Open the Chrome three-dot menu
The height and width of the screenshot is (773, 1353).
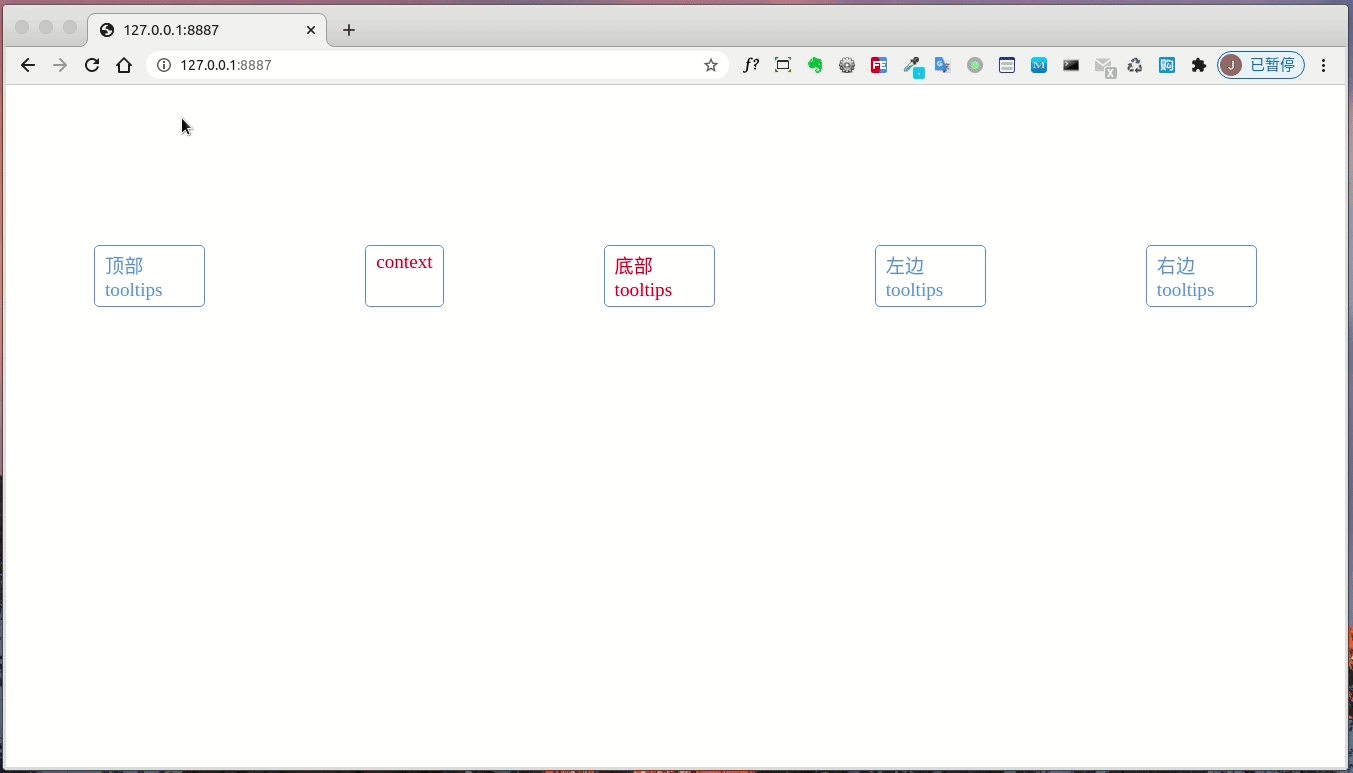pos(1323,64)
